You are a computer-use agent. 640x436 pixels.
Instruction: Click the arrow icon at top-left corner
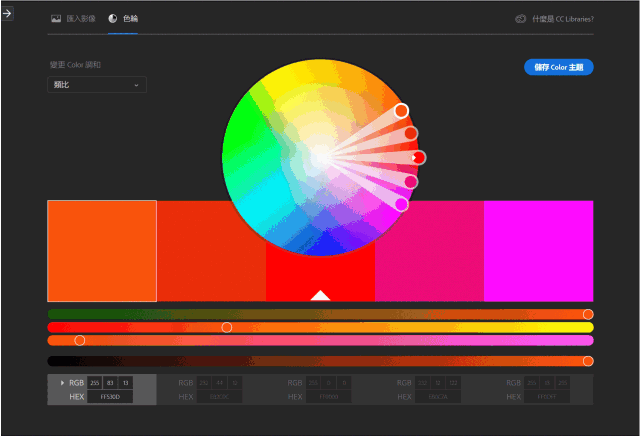click(x=7, y=13)
